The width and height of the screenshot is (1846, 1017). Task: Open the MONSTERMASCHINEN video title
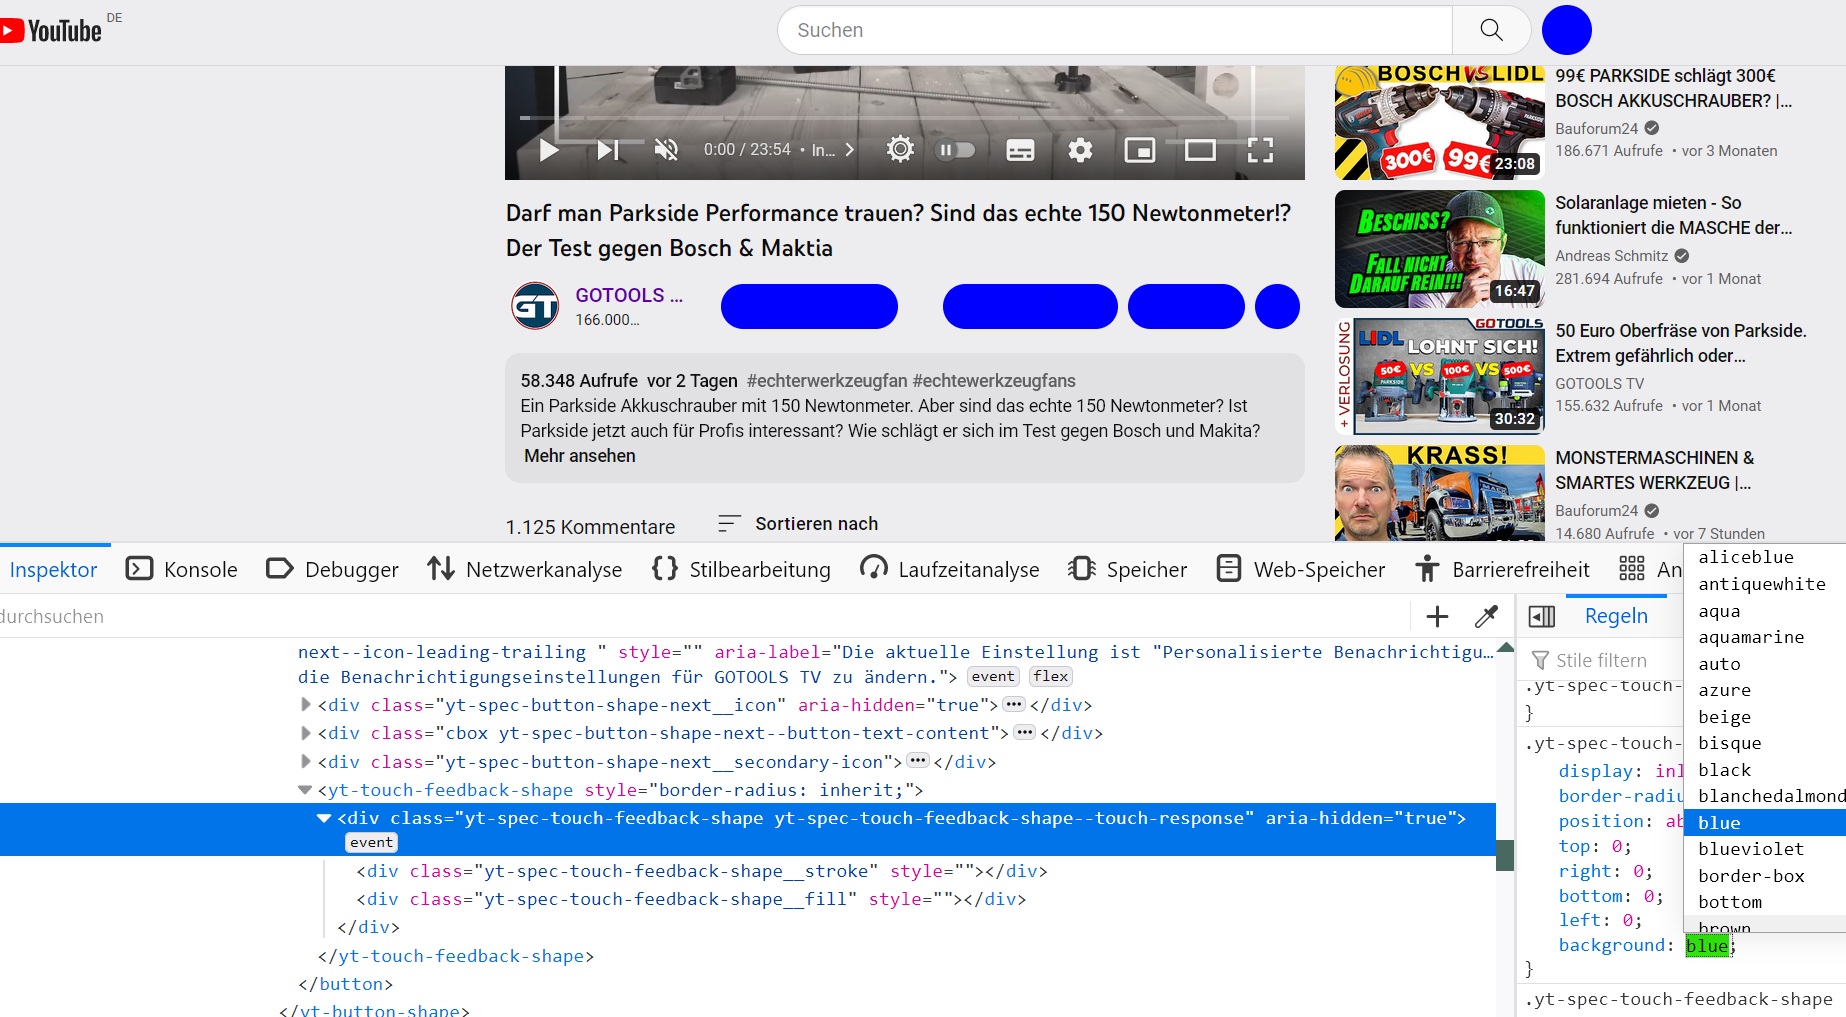(x=1655, y=470)
